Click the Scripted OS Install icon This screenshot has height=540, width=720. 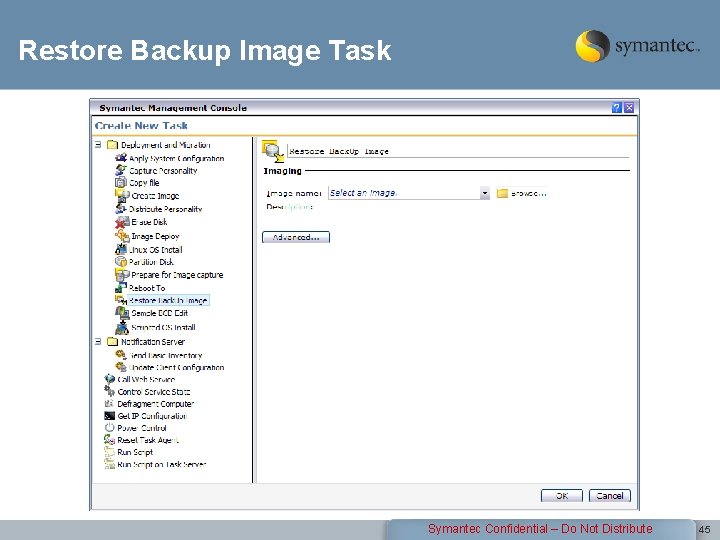coord(122,327)
